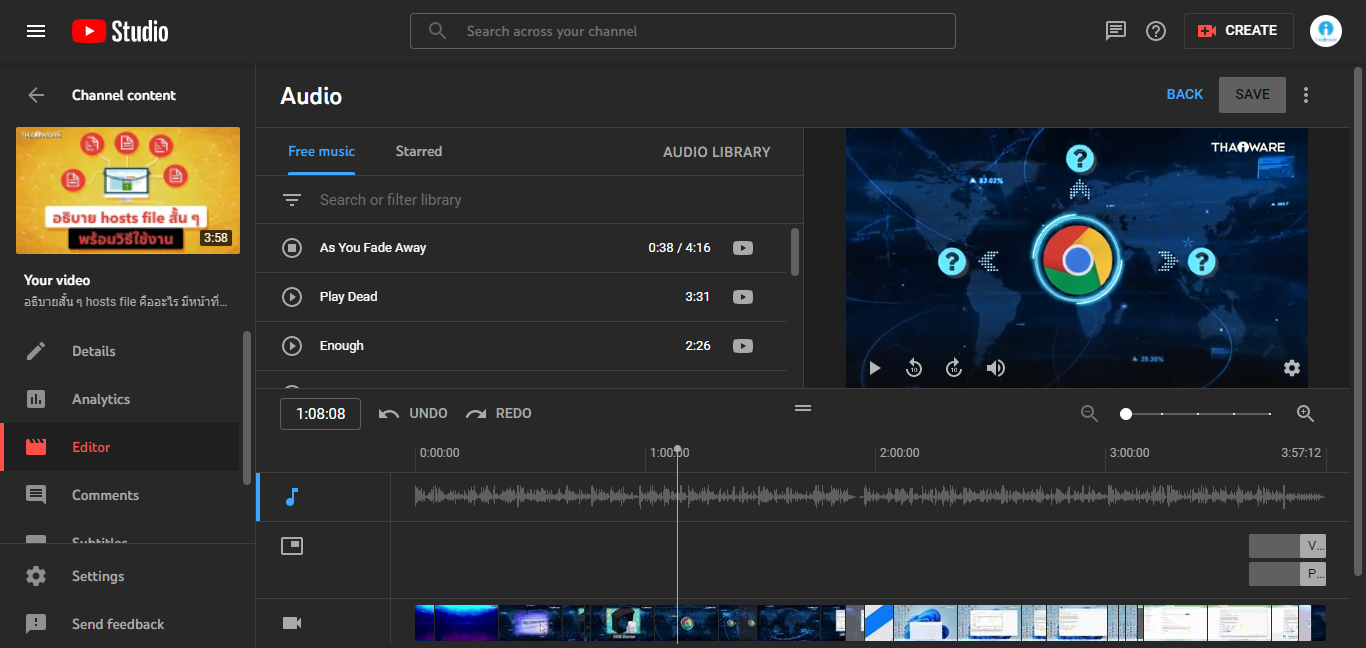Click UNDO
This screenshot has height=648, width=1366.
(x=413, y=414)
